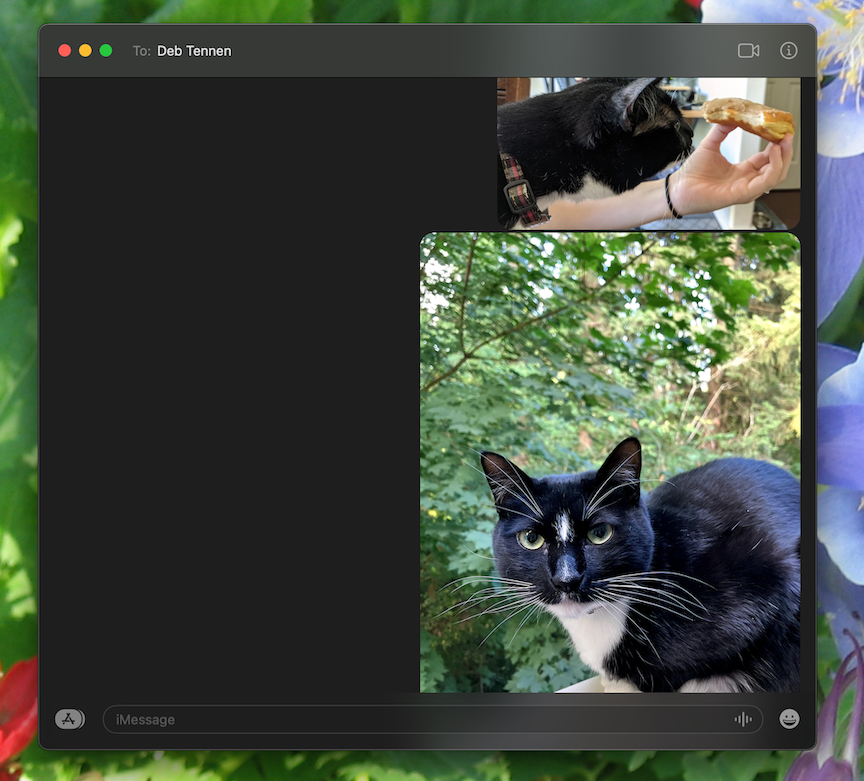Open the photo of the cat sniffing a pastry
The image size is (864, 781).
(x=649, y=153)
